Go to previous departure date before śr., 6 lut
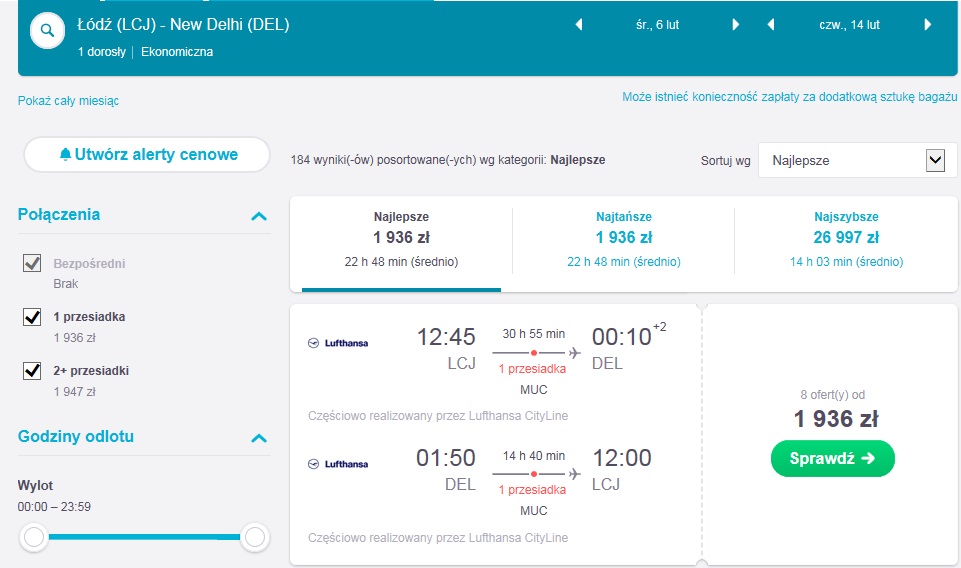 (x=579, y=25)
